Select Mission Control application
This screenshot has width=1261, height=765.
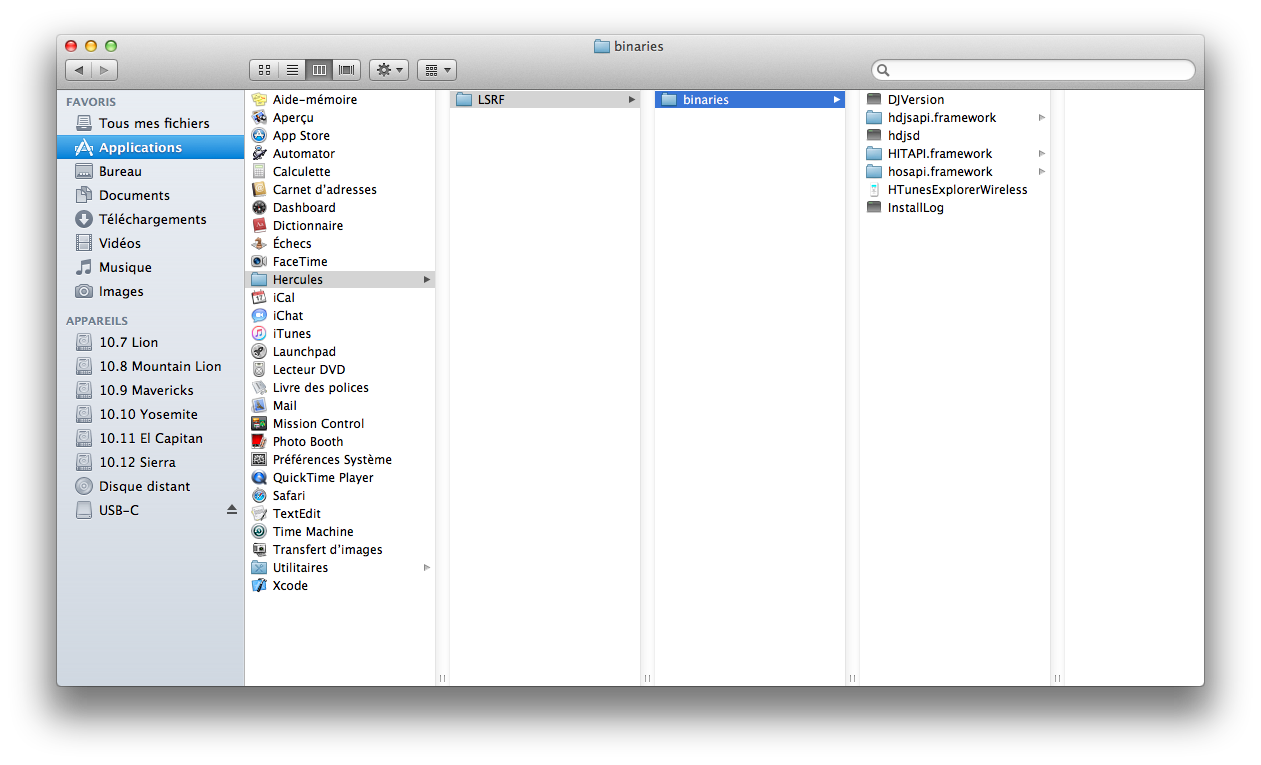pyautogui.click(x=341, y=423)
